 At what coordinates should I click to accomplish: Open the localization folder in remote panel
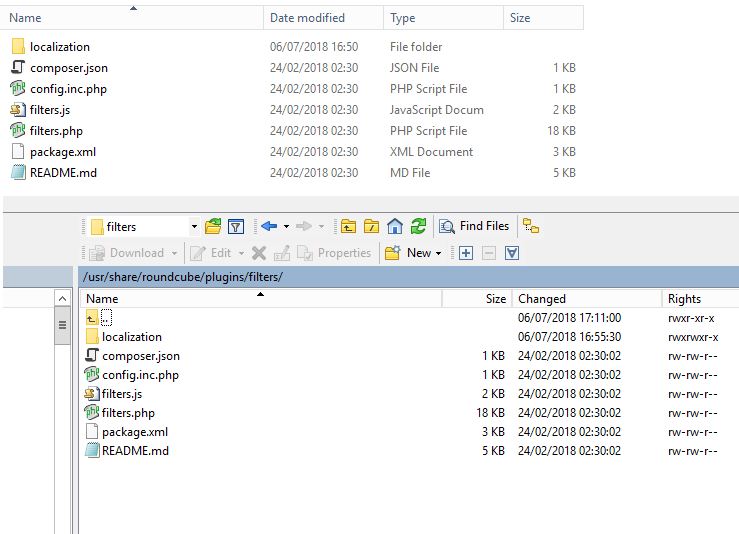pyautogui.click(x=131, y=337)
